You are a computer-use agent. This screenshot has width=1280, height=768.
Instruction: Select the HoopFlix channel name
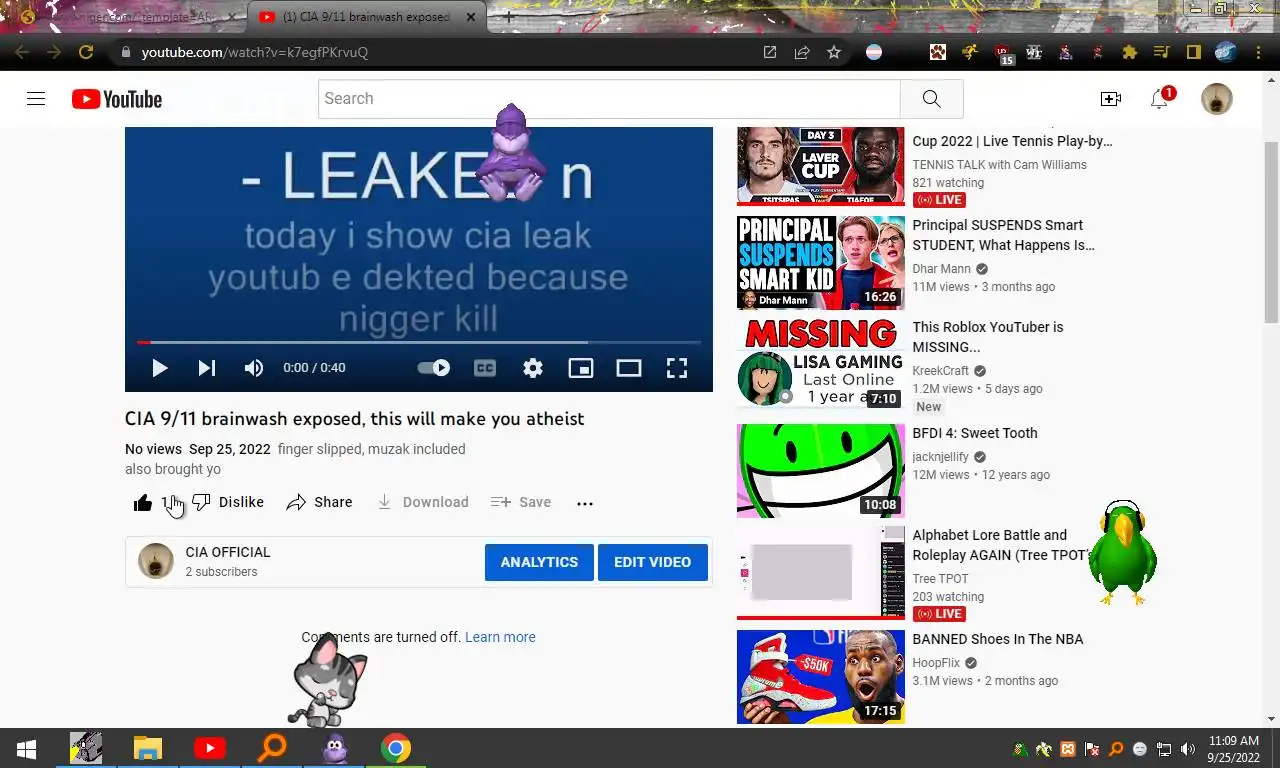tap(936, 663)
